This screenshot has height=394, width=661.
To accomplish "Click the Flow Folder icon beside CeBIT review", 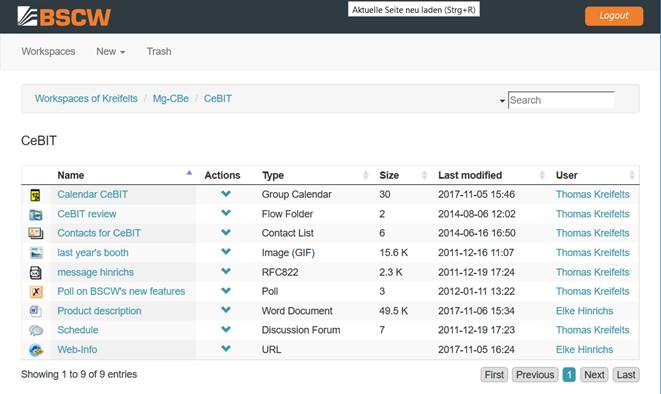I will (36, 214).
